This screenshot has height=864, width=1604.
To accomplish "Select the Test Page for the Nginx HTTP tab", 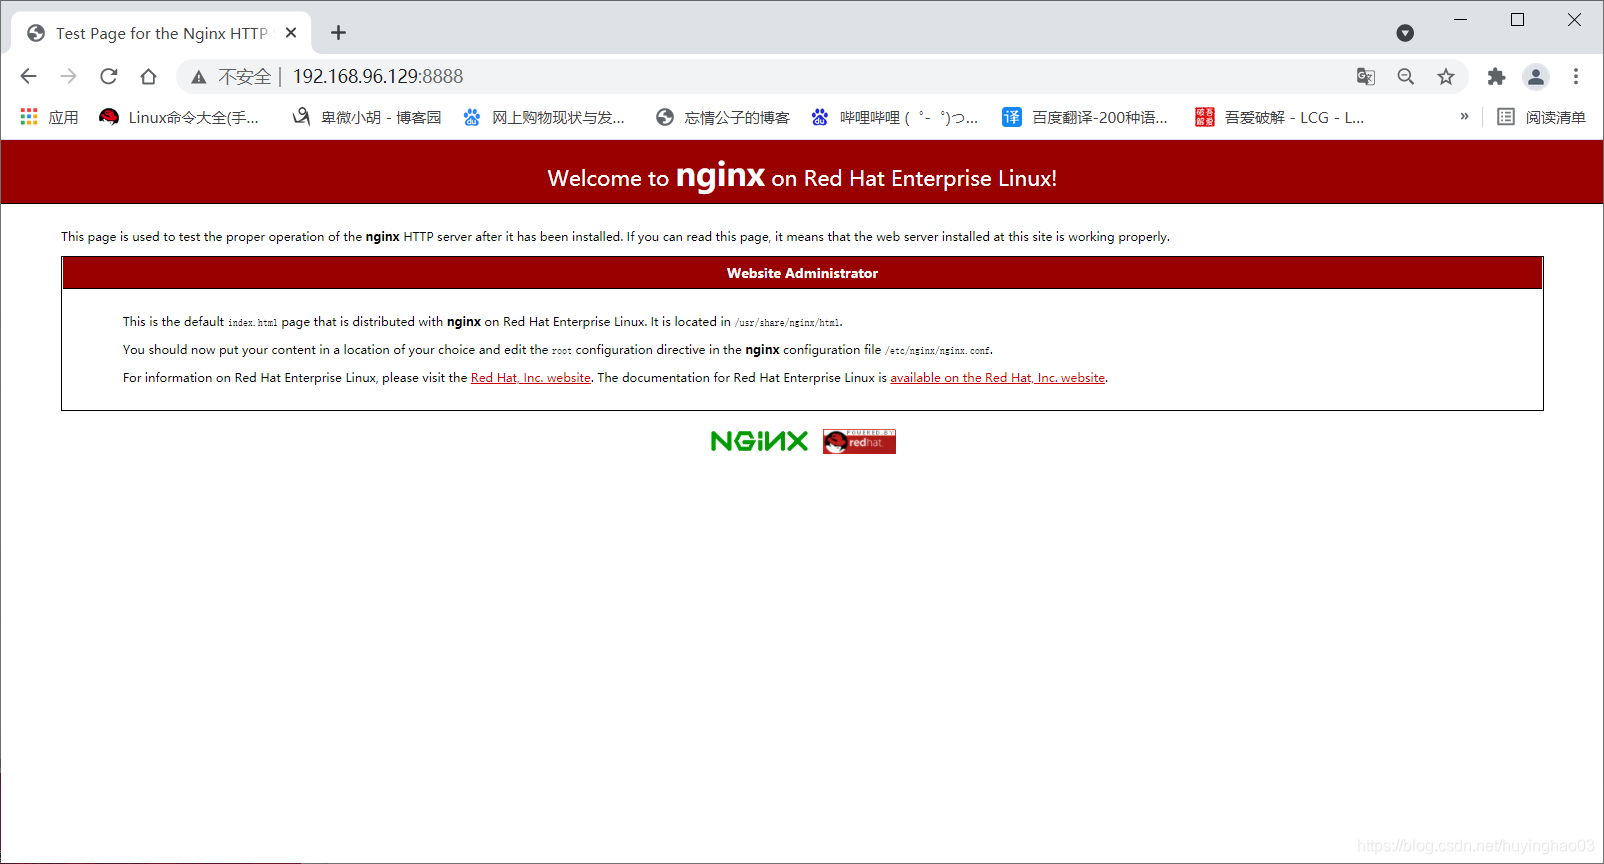I will (x=162, y=33).
